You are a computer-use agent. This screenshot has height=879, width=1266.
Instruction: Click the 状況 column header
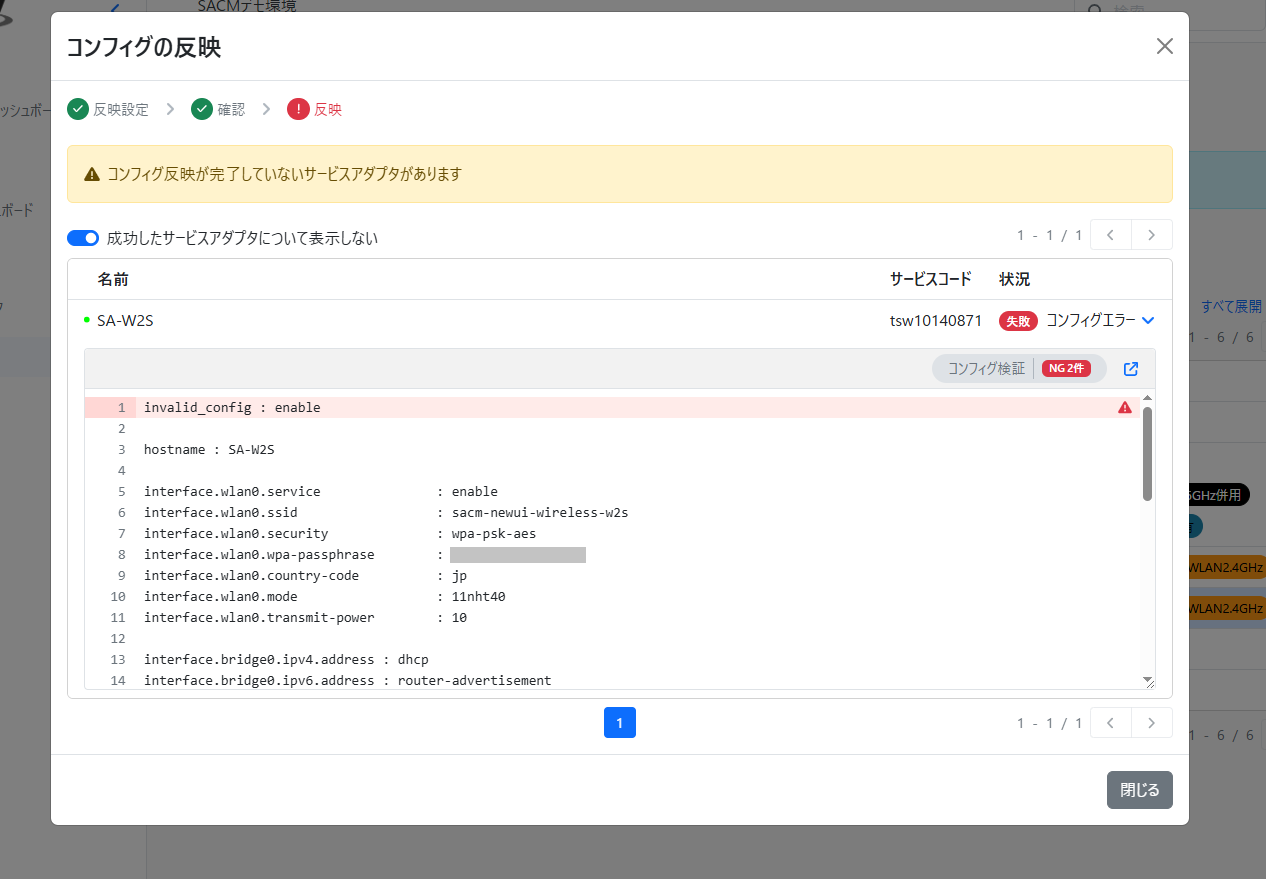[x=1014, y=279]
